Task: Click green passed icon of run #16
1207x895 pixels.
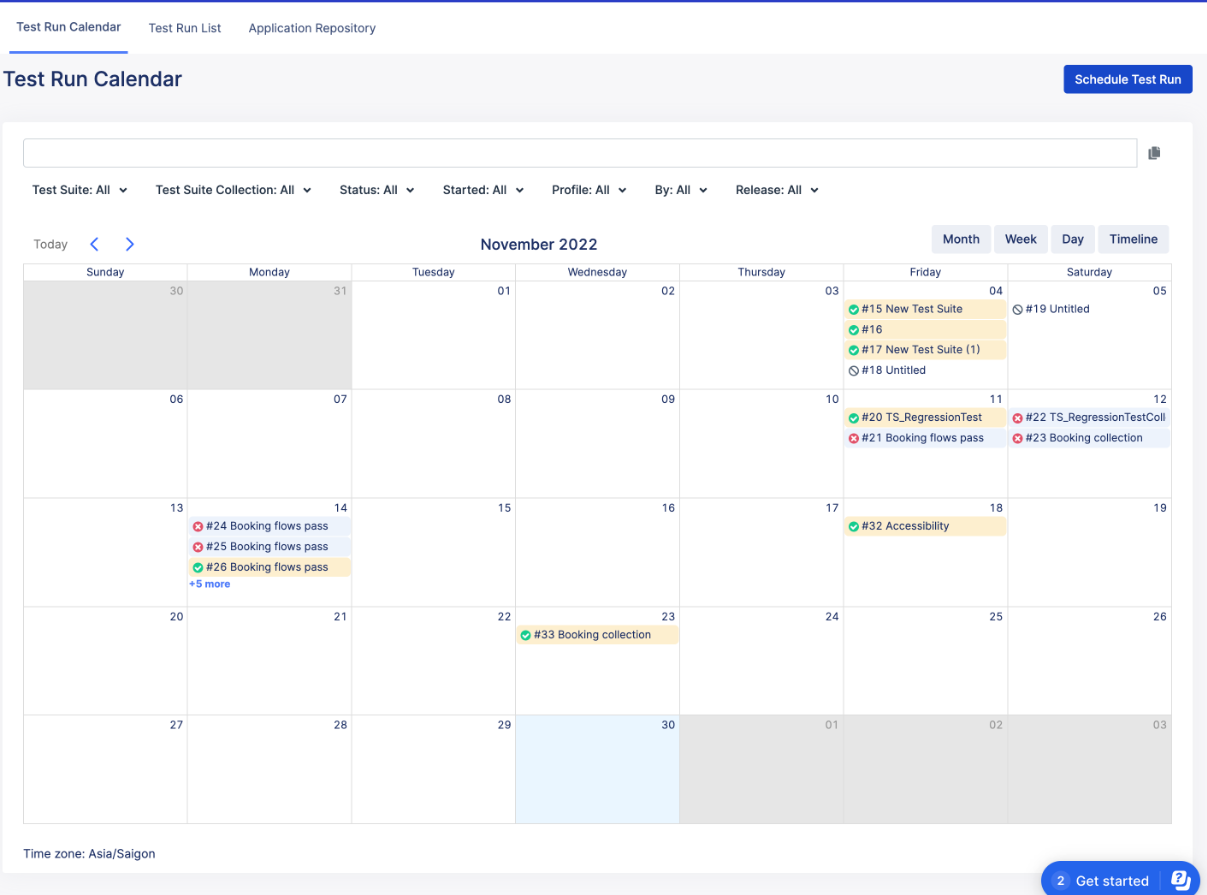Action: pos(854,330)
